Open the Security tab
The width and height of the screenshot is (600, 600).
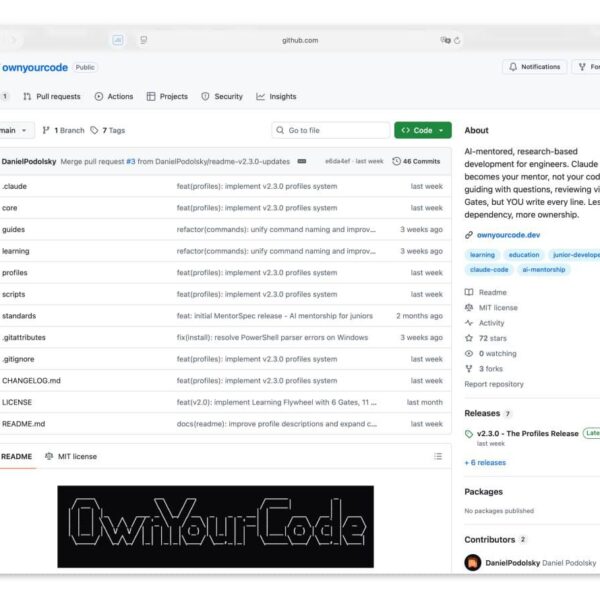[x=222, y=96]
